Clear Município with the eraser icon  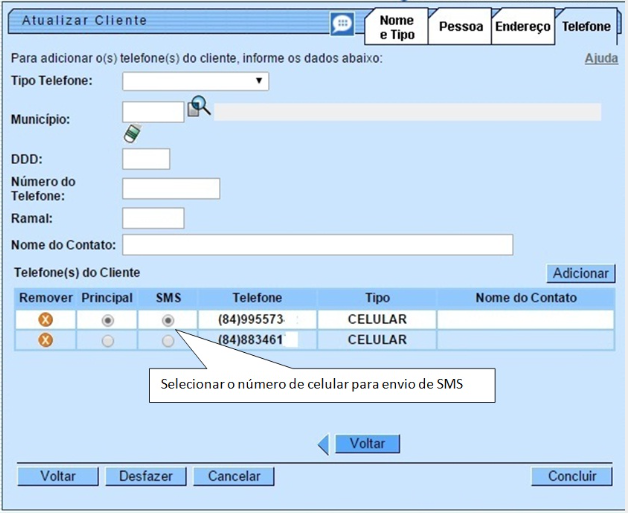(132, 133)
